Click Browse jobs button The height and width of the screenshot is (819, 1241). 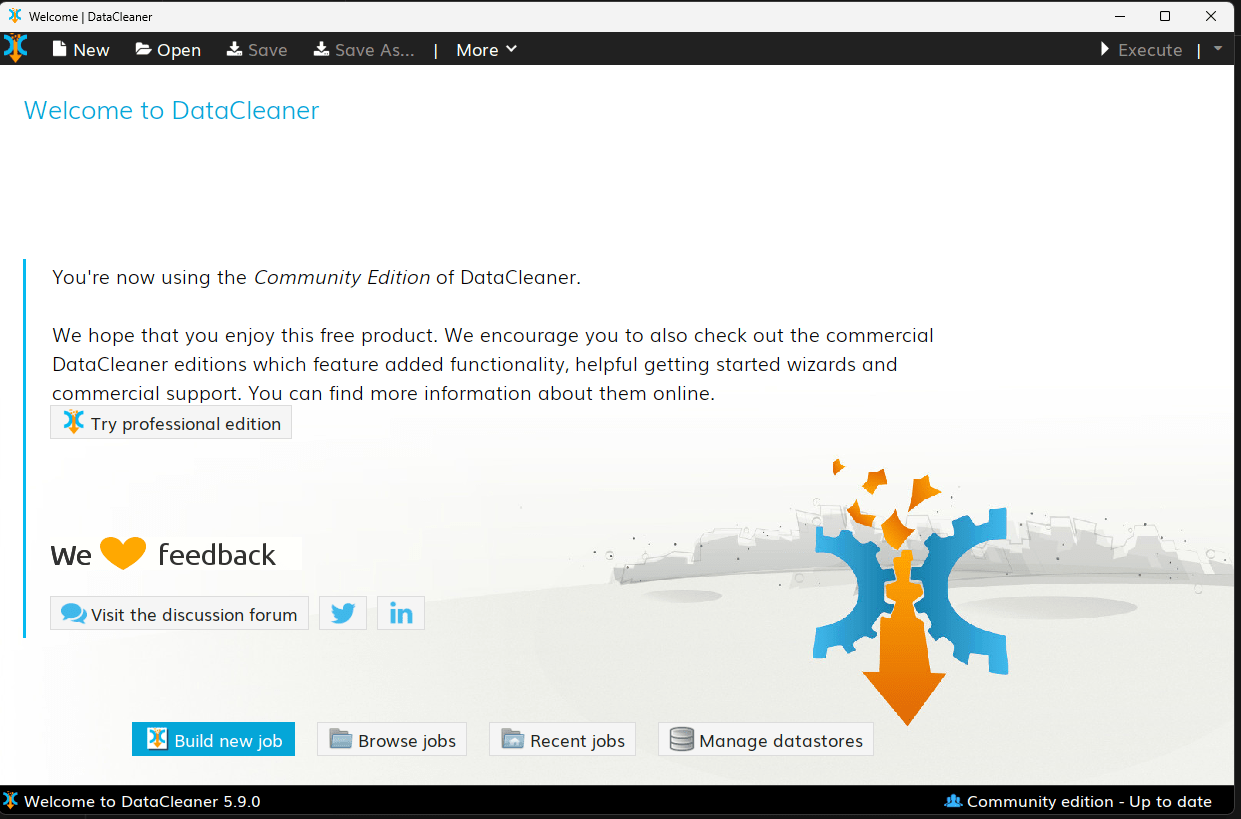pos(392,740)
